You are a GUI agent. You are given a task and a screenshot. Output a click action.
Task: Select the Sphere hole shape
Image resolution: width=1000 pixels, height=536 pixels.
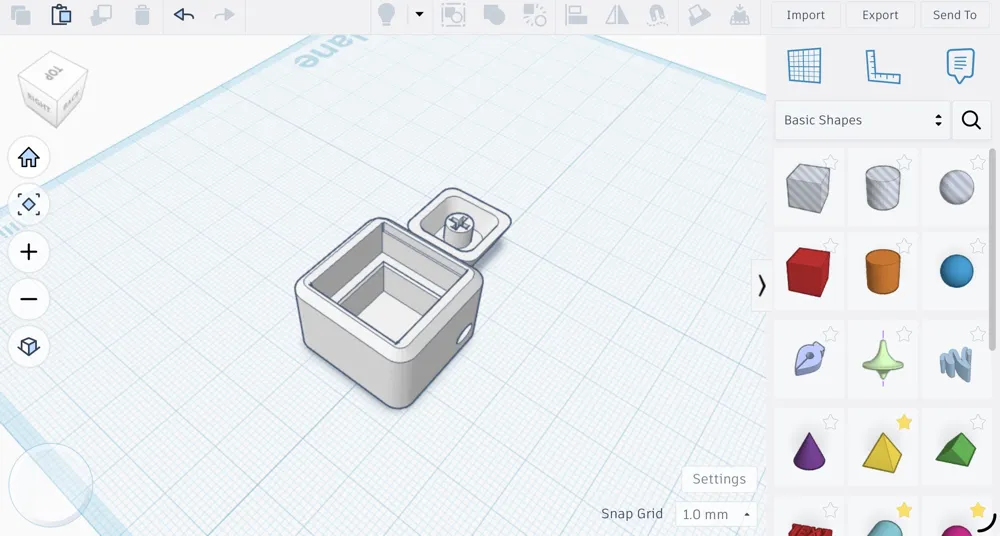point(957,188)
